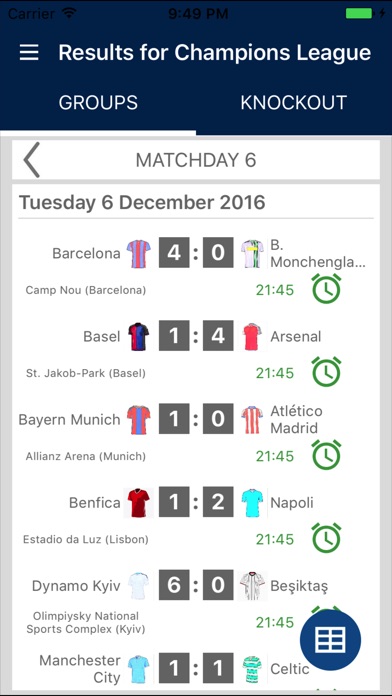Open the Barcelona team name link
Image resolution: width=392 pixels, height=696 pixels.
point(86,253)
